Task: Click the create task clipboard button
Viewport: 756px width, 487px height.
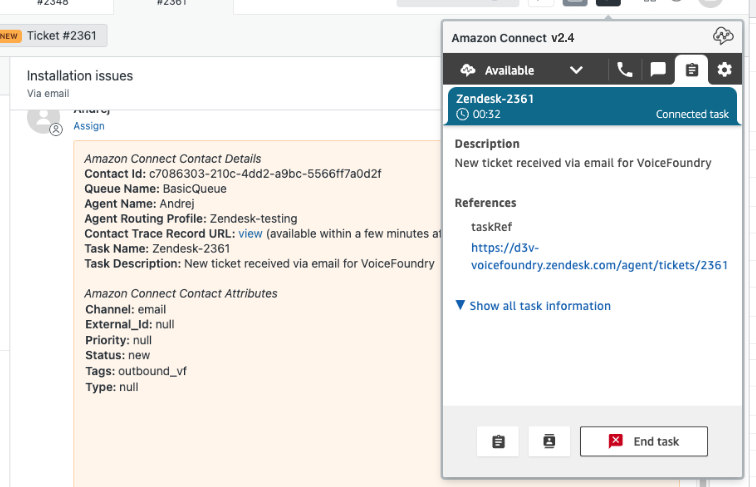Action: pyautogui.click(x=498, y=441)
